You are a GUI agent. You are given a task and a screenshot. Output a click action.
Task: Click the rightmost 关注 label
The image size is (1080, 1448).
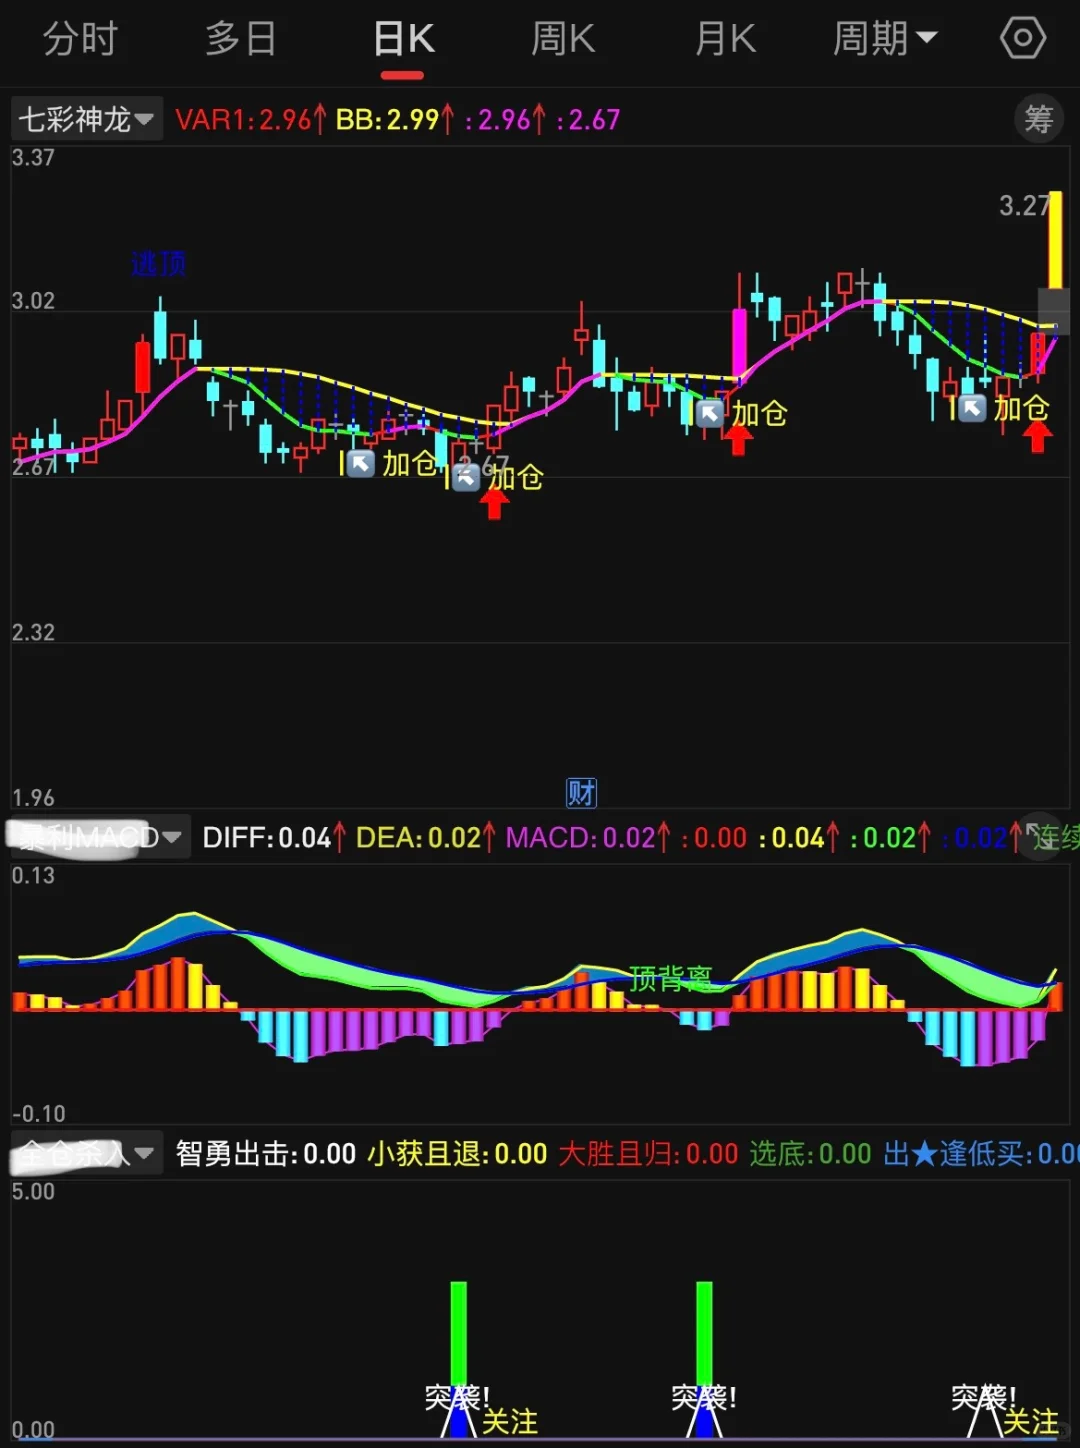[1031, 1421]
